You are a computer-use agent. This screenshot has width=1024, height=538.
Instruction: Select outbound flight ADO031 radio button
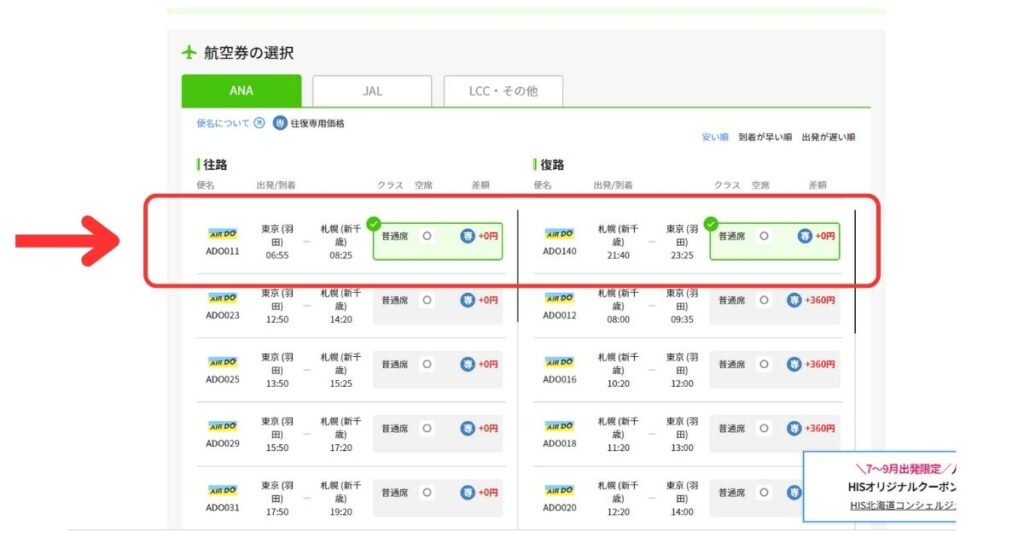[x=426, y=492]
